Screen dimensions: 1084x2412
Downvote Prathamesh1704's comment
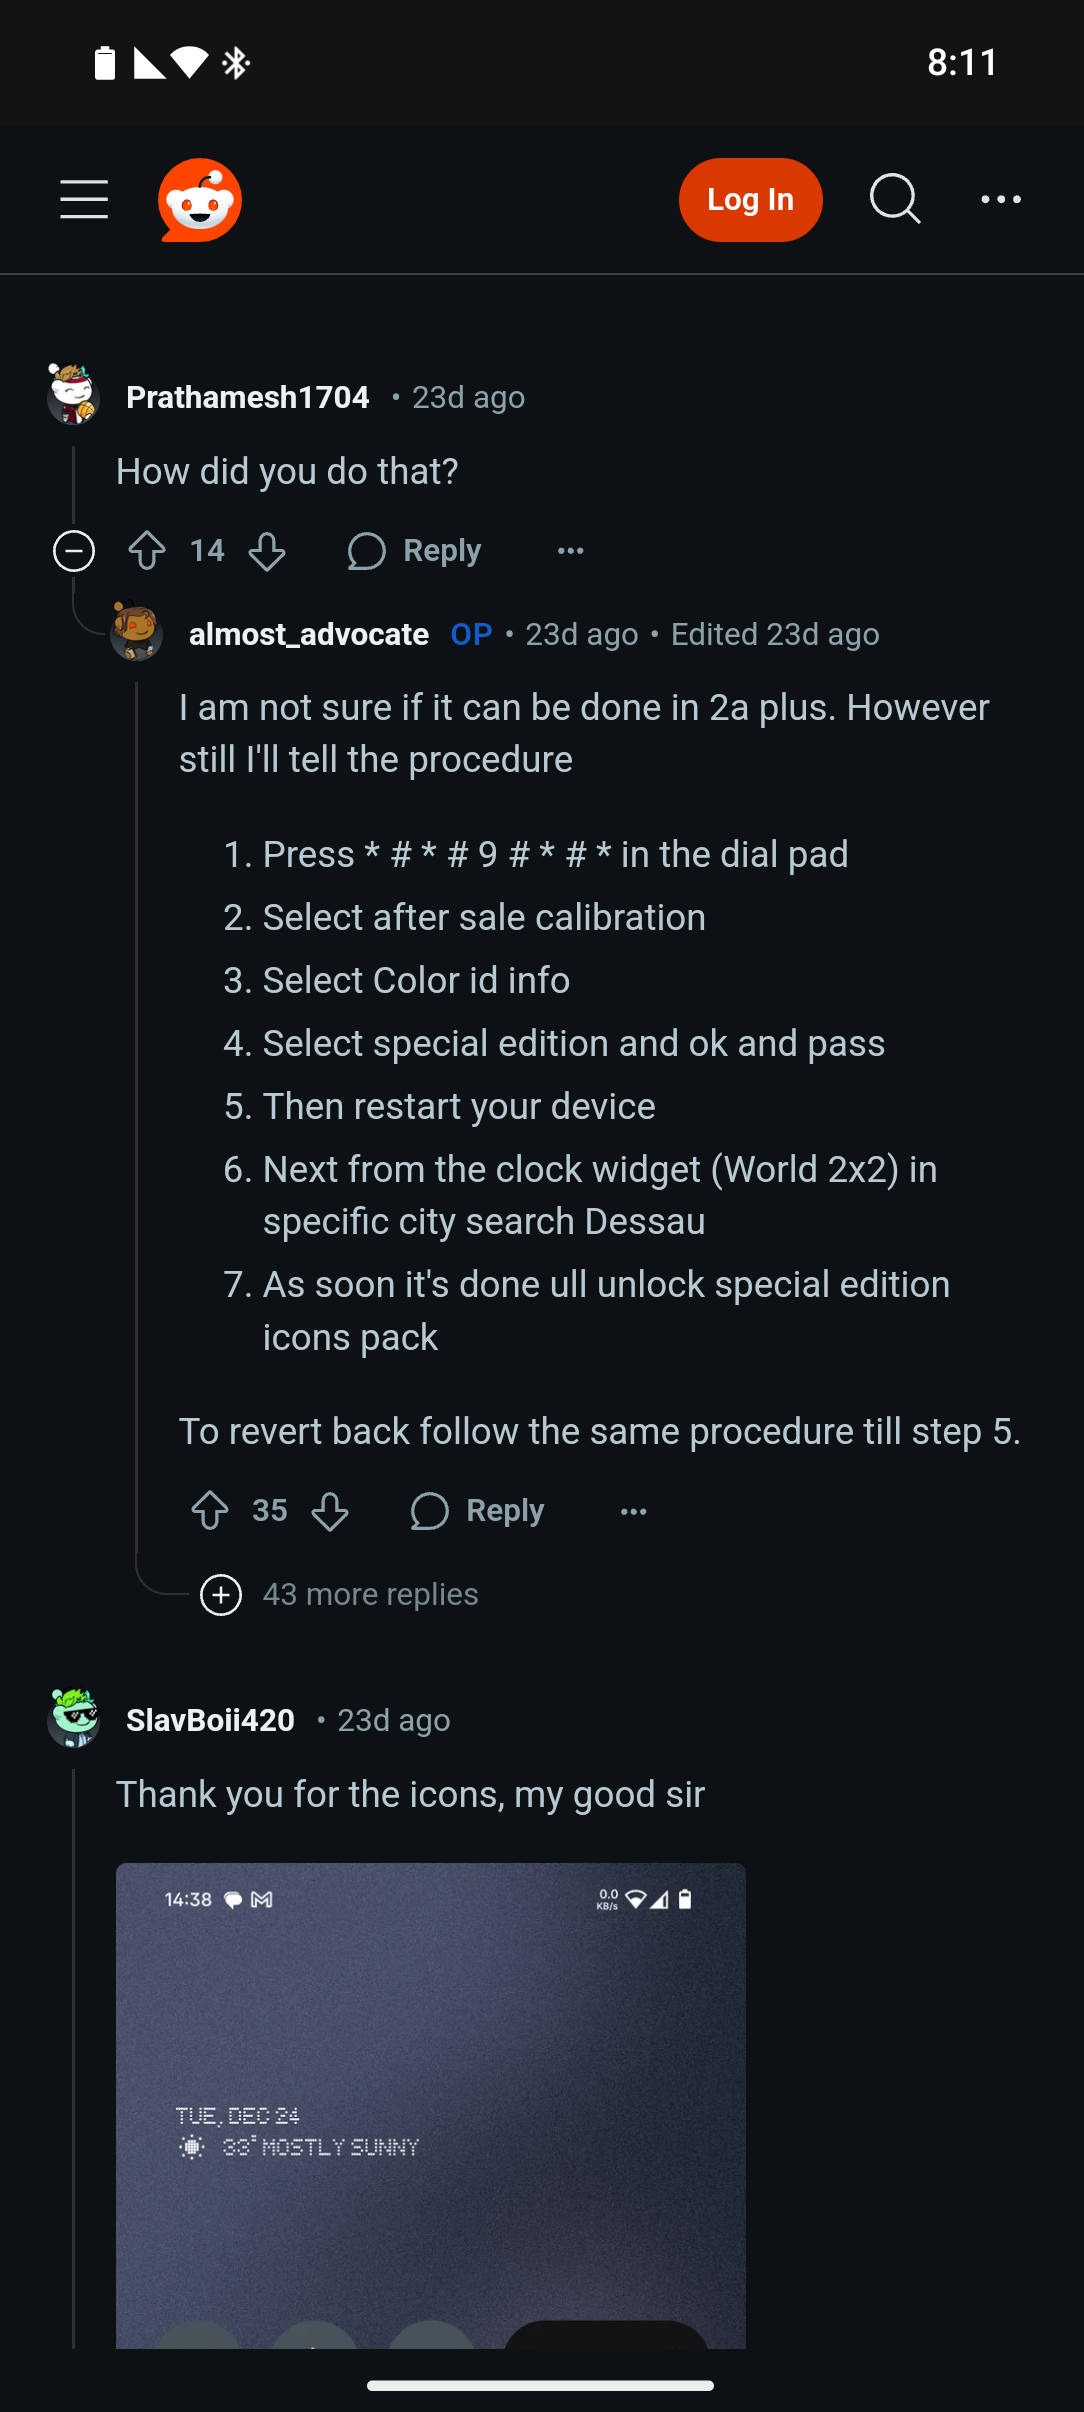[267, 551]
